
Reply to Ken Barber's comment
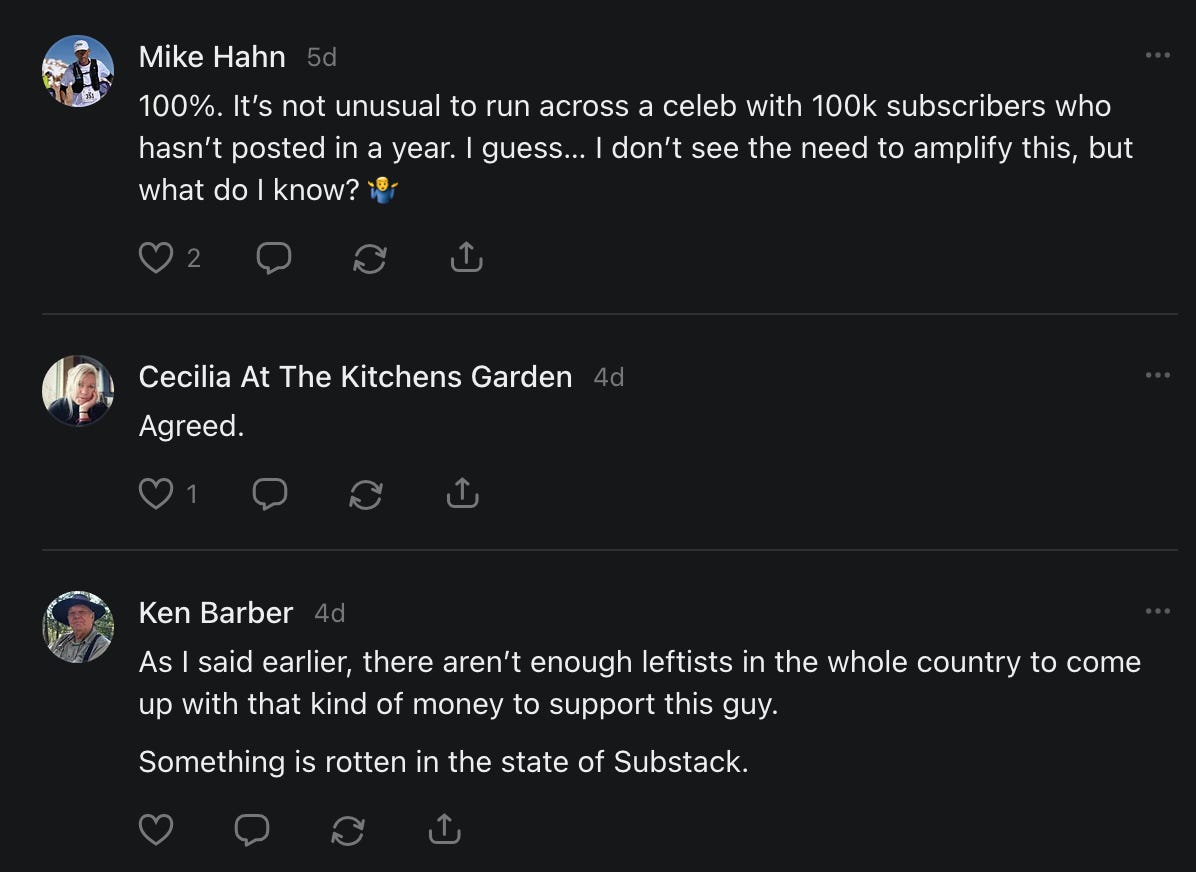[252, 829]
